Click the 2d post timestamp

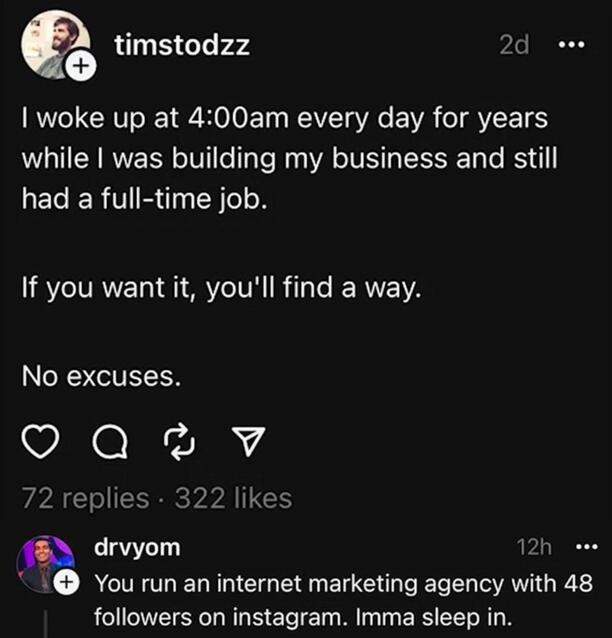point(513,46)
